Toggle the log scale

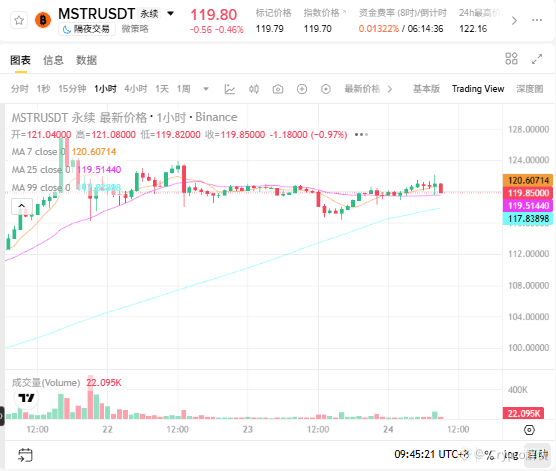point(511,454)
